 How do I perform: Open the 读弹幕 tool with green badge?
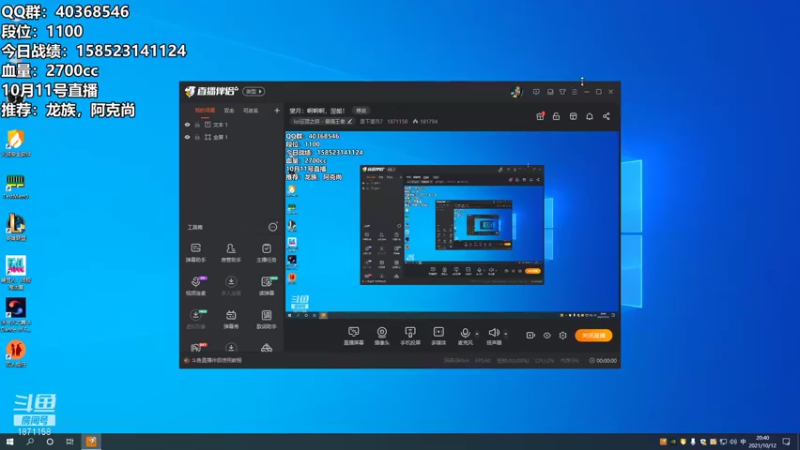tap(266, 286)
